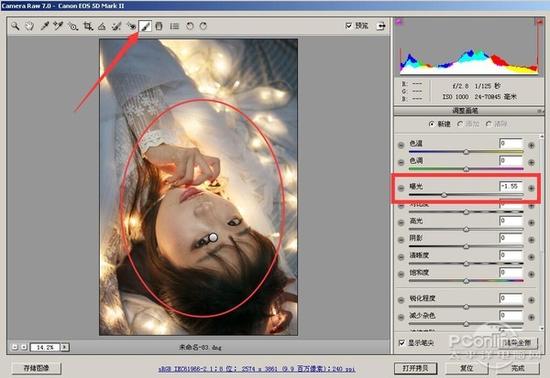Select the Hand tool
The width and height of the screenshot is (550, 378).
point(29,26)
